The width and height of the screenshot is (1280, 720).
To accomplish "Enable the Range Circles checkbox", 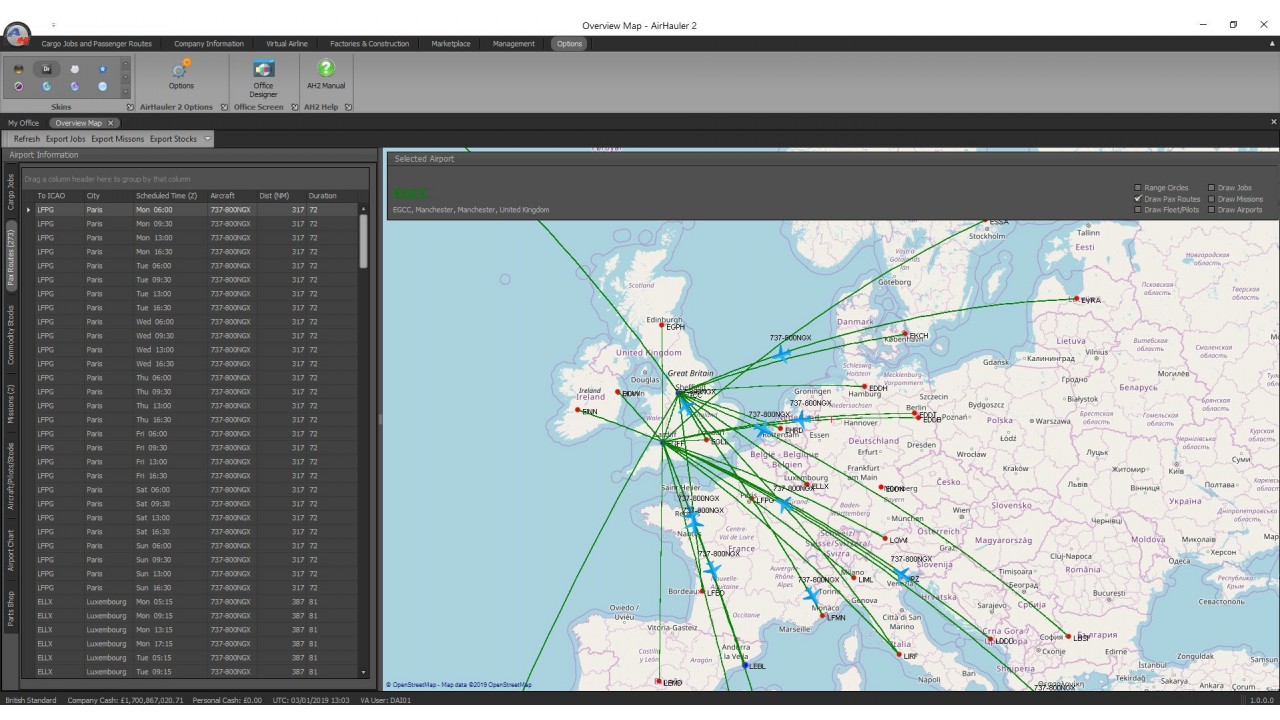I will [1137, 187].
